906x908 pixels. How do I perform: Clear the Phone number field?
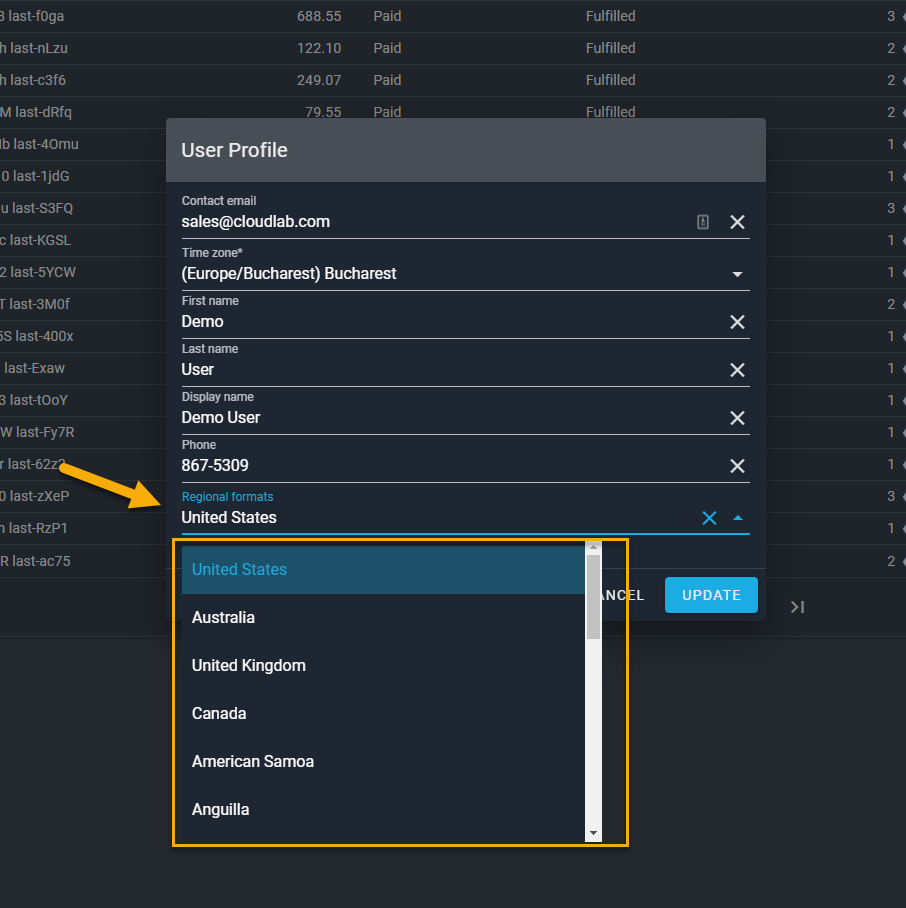coord(737,466)
